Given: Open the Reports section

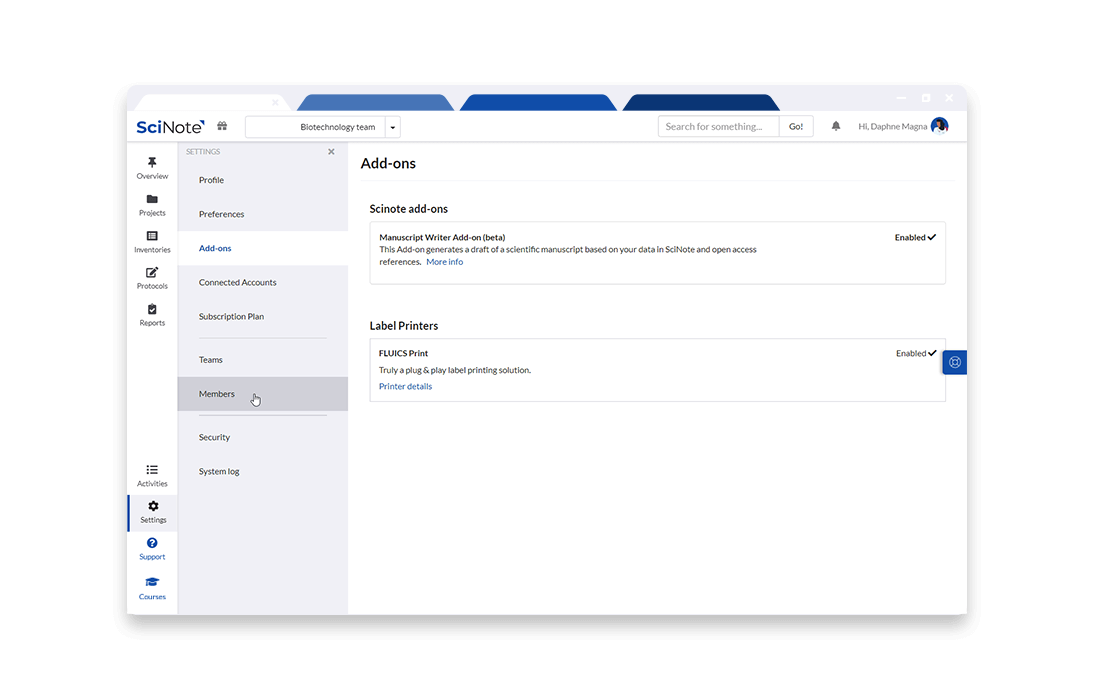Looking at the screenshot, I should point(152,314).
